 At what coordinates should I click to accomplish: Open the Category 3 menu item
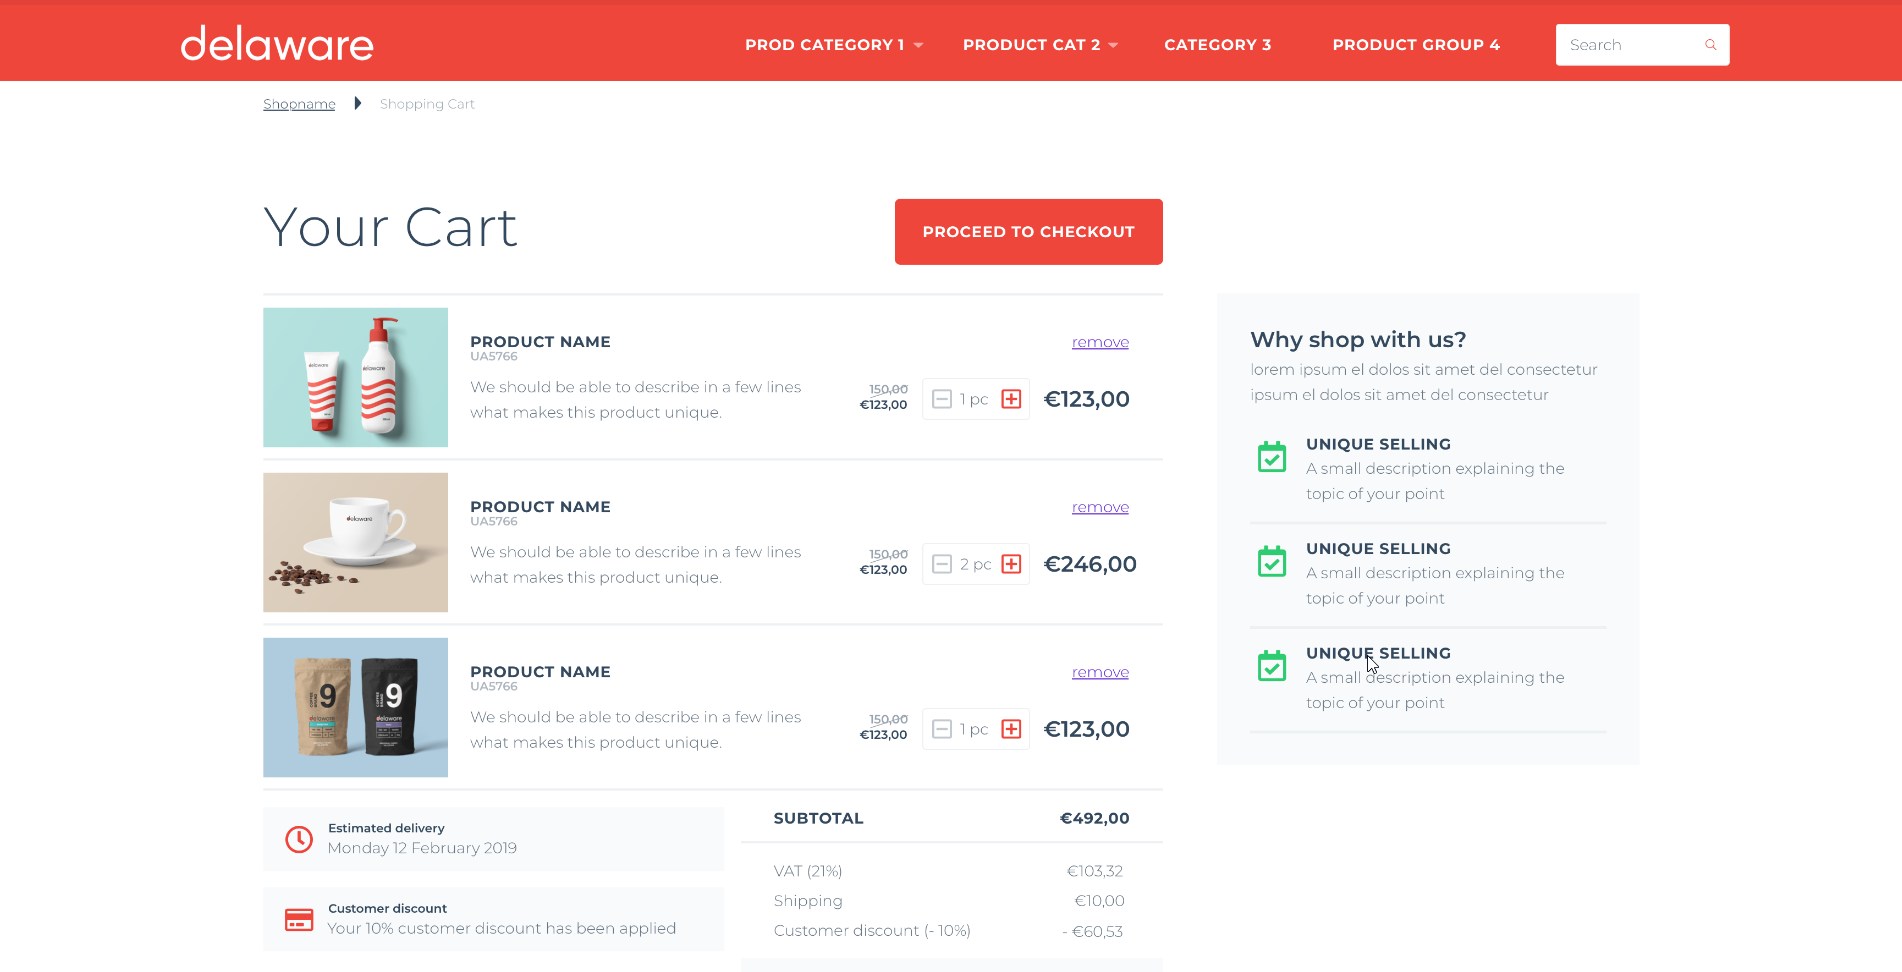[1217, 45]
